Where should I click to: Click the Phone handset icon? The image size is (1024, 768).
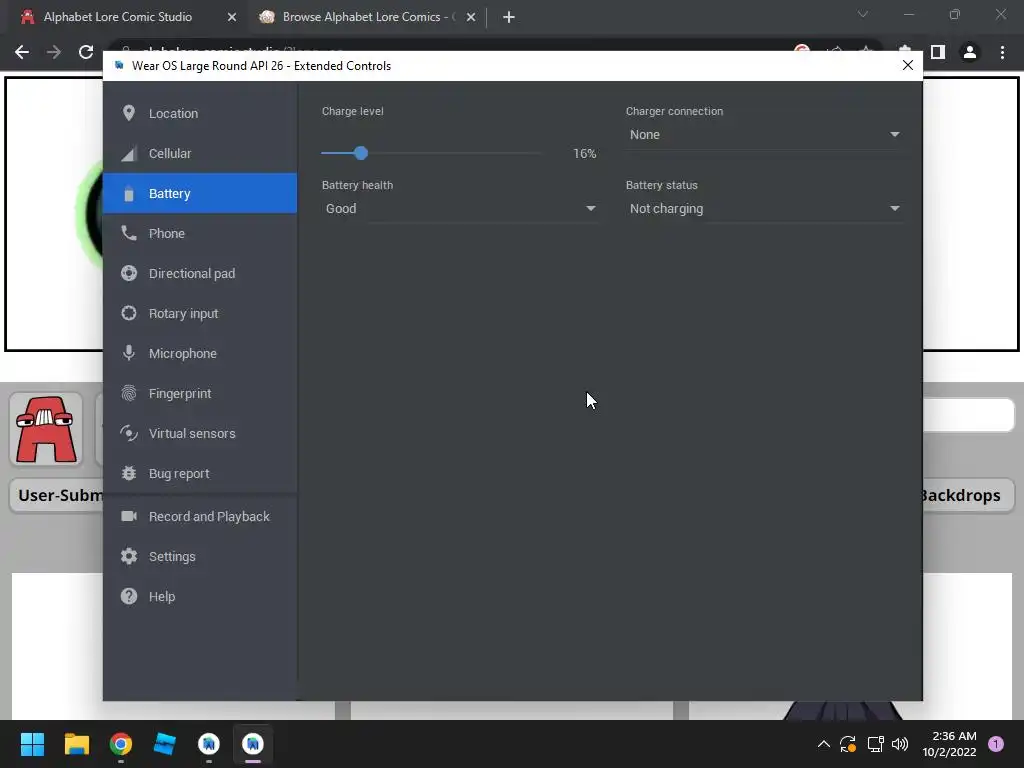tap(129, 233)
